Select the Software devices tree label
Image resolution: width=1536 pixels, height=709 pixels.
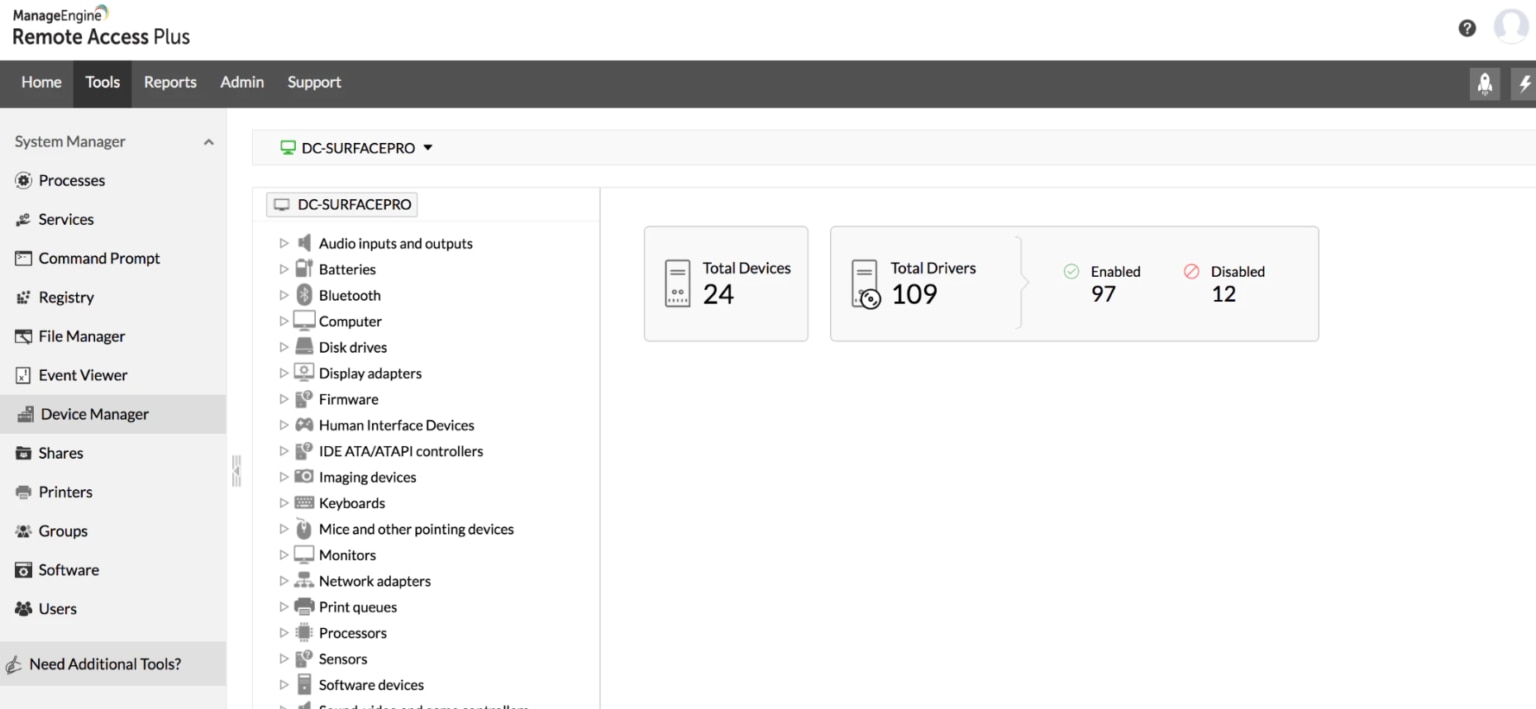click(x=371, y=685)
